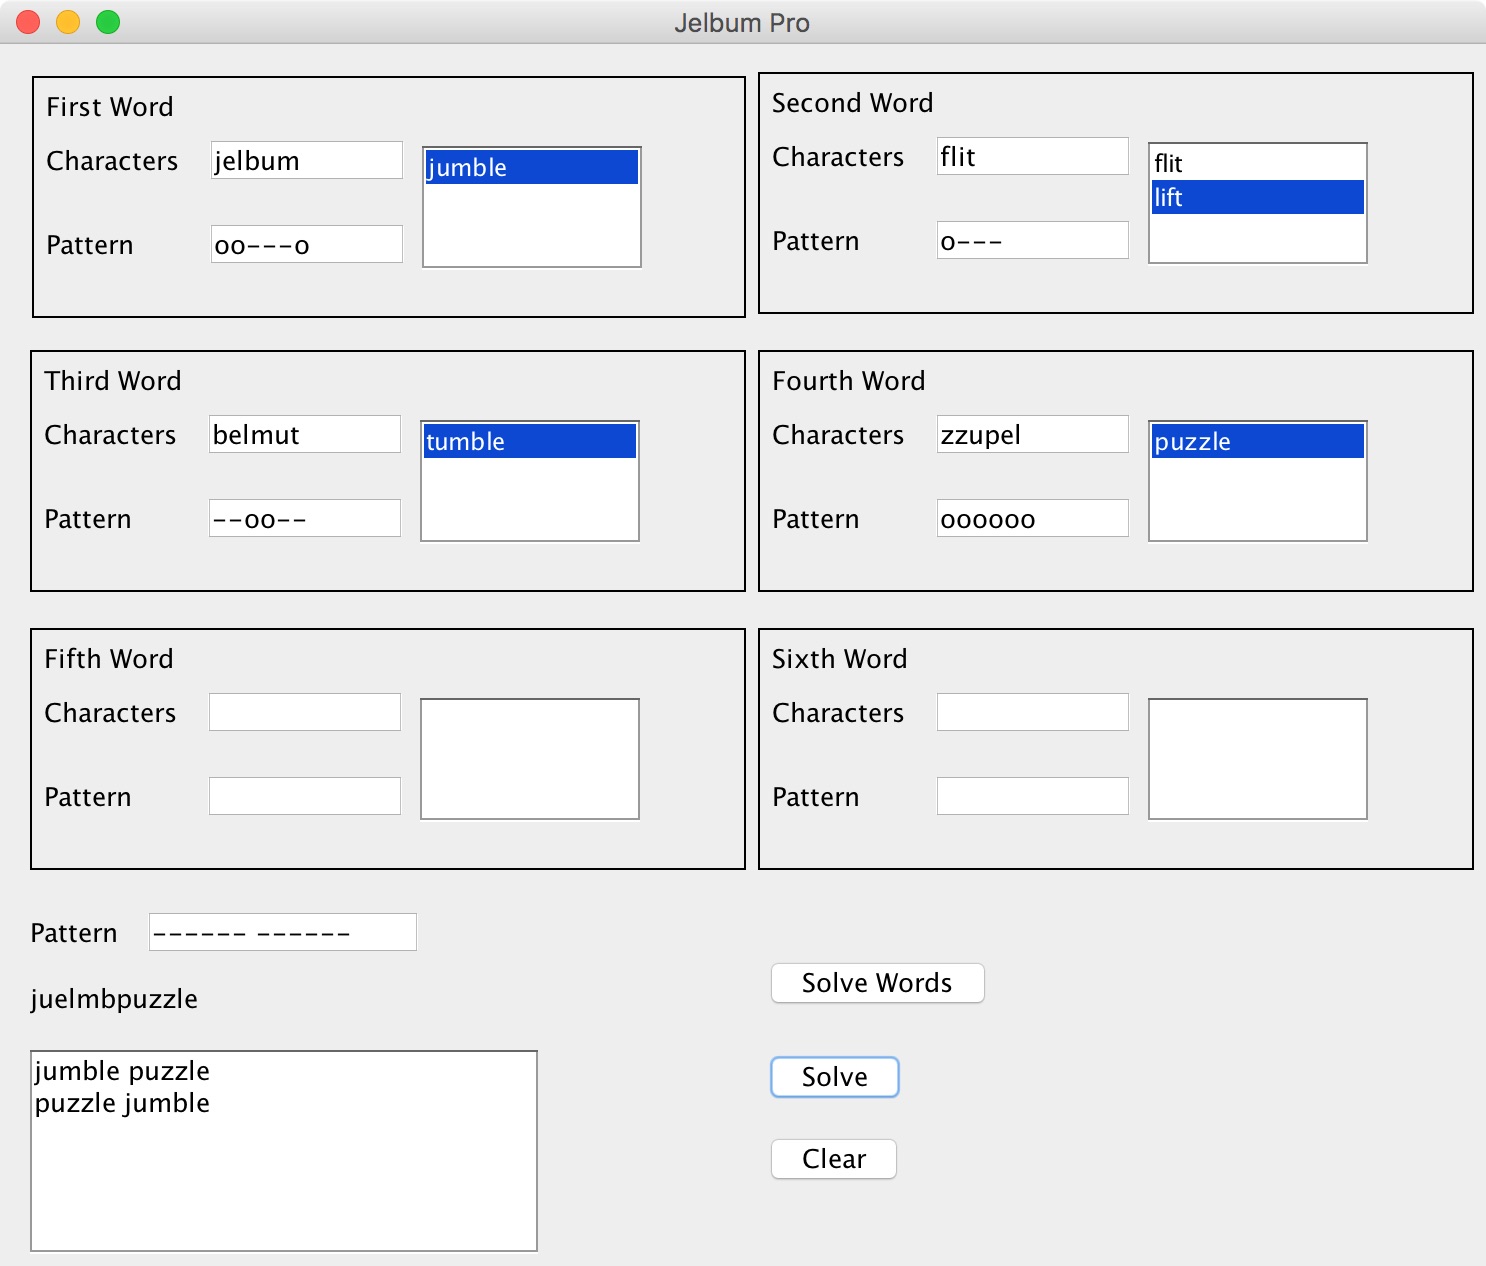The image size is (1486, 1266).
Task: Select 'puzzle' in Fourth Word list
Action: pos(1256,442)
